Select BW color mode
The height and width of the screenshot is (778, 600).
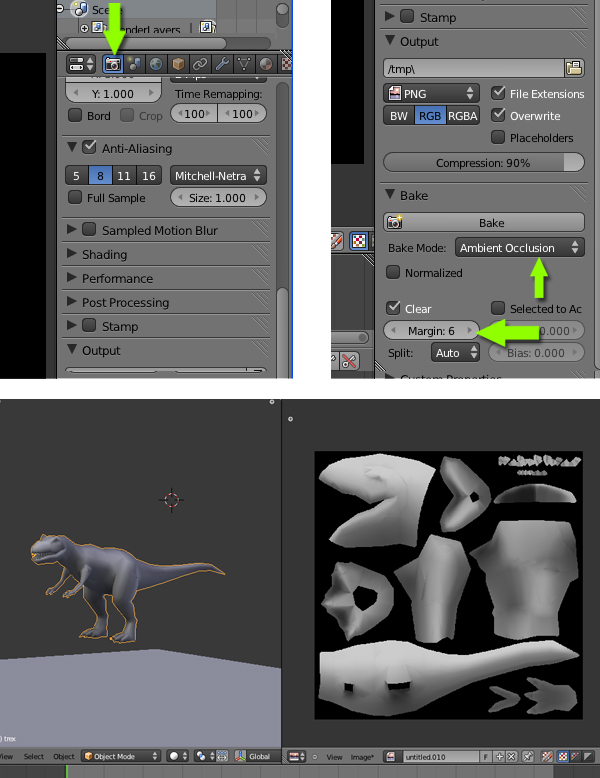(x=399, y=116)
